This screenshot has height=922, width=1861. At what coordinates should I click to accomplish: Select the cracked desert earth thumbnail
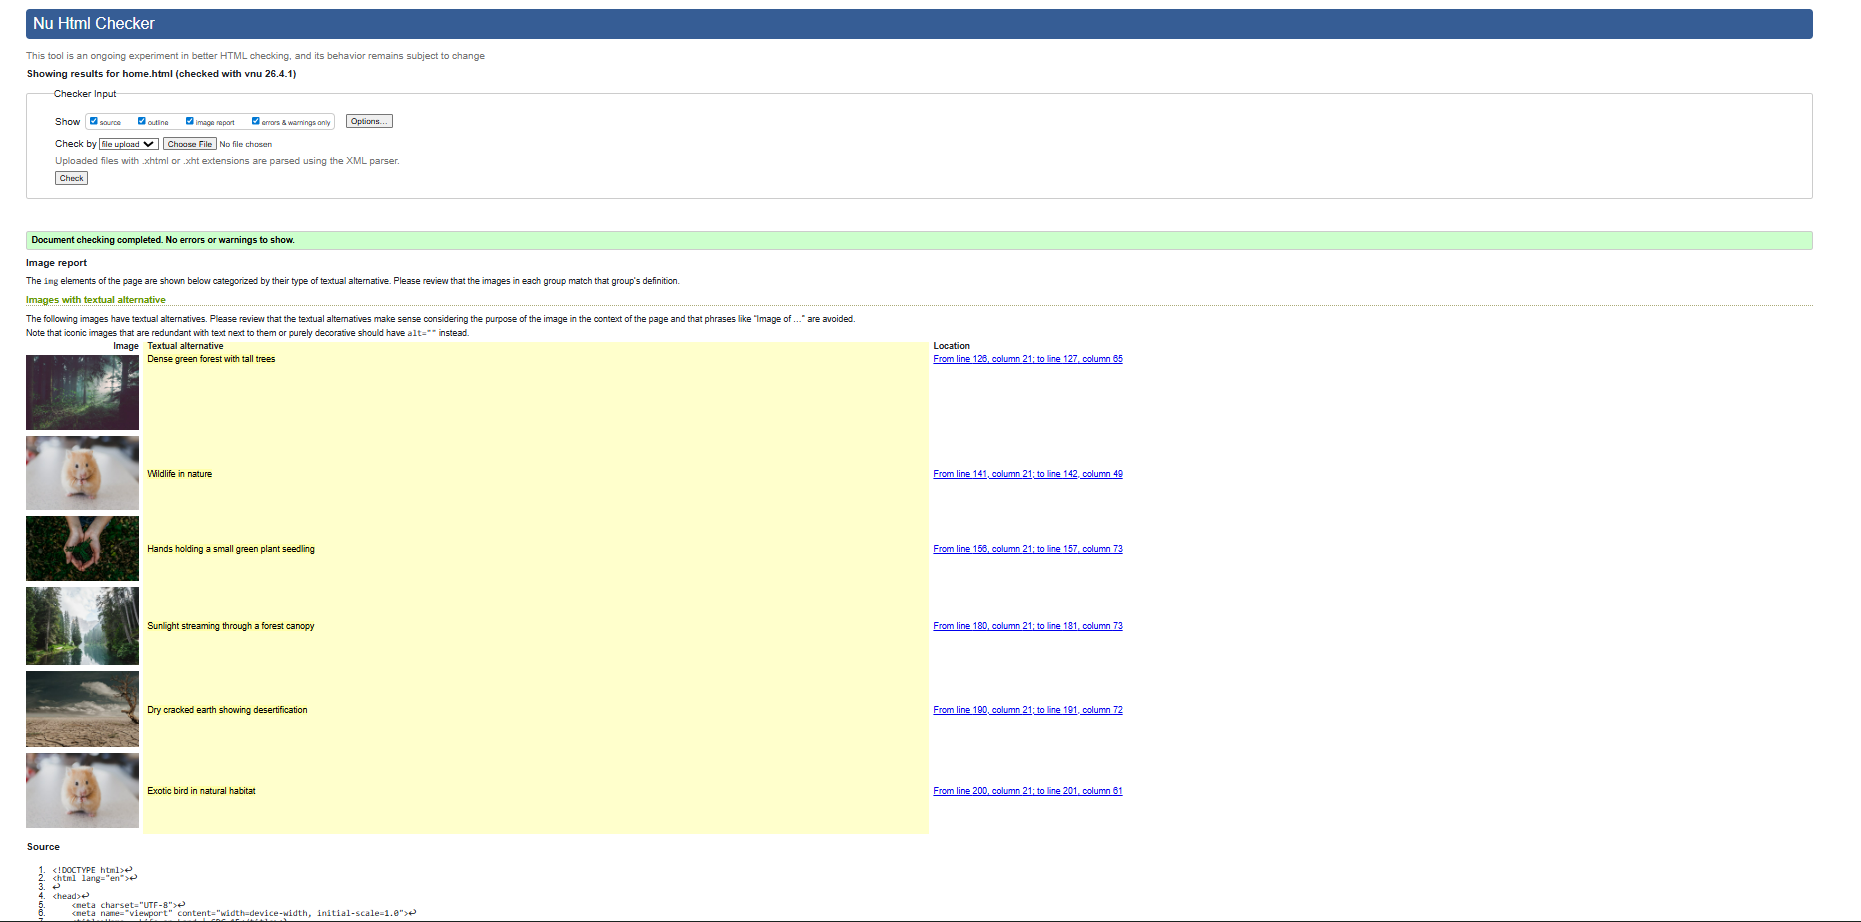click(82, 709)
